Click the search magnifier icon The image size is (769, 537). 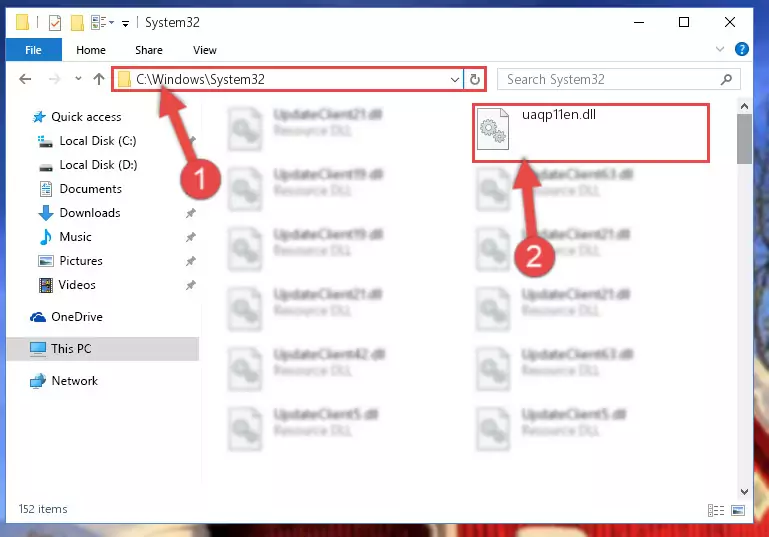[x=726, y=79]
